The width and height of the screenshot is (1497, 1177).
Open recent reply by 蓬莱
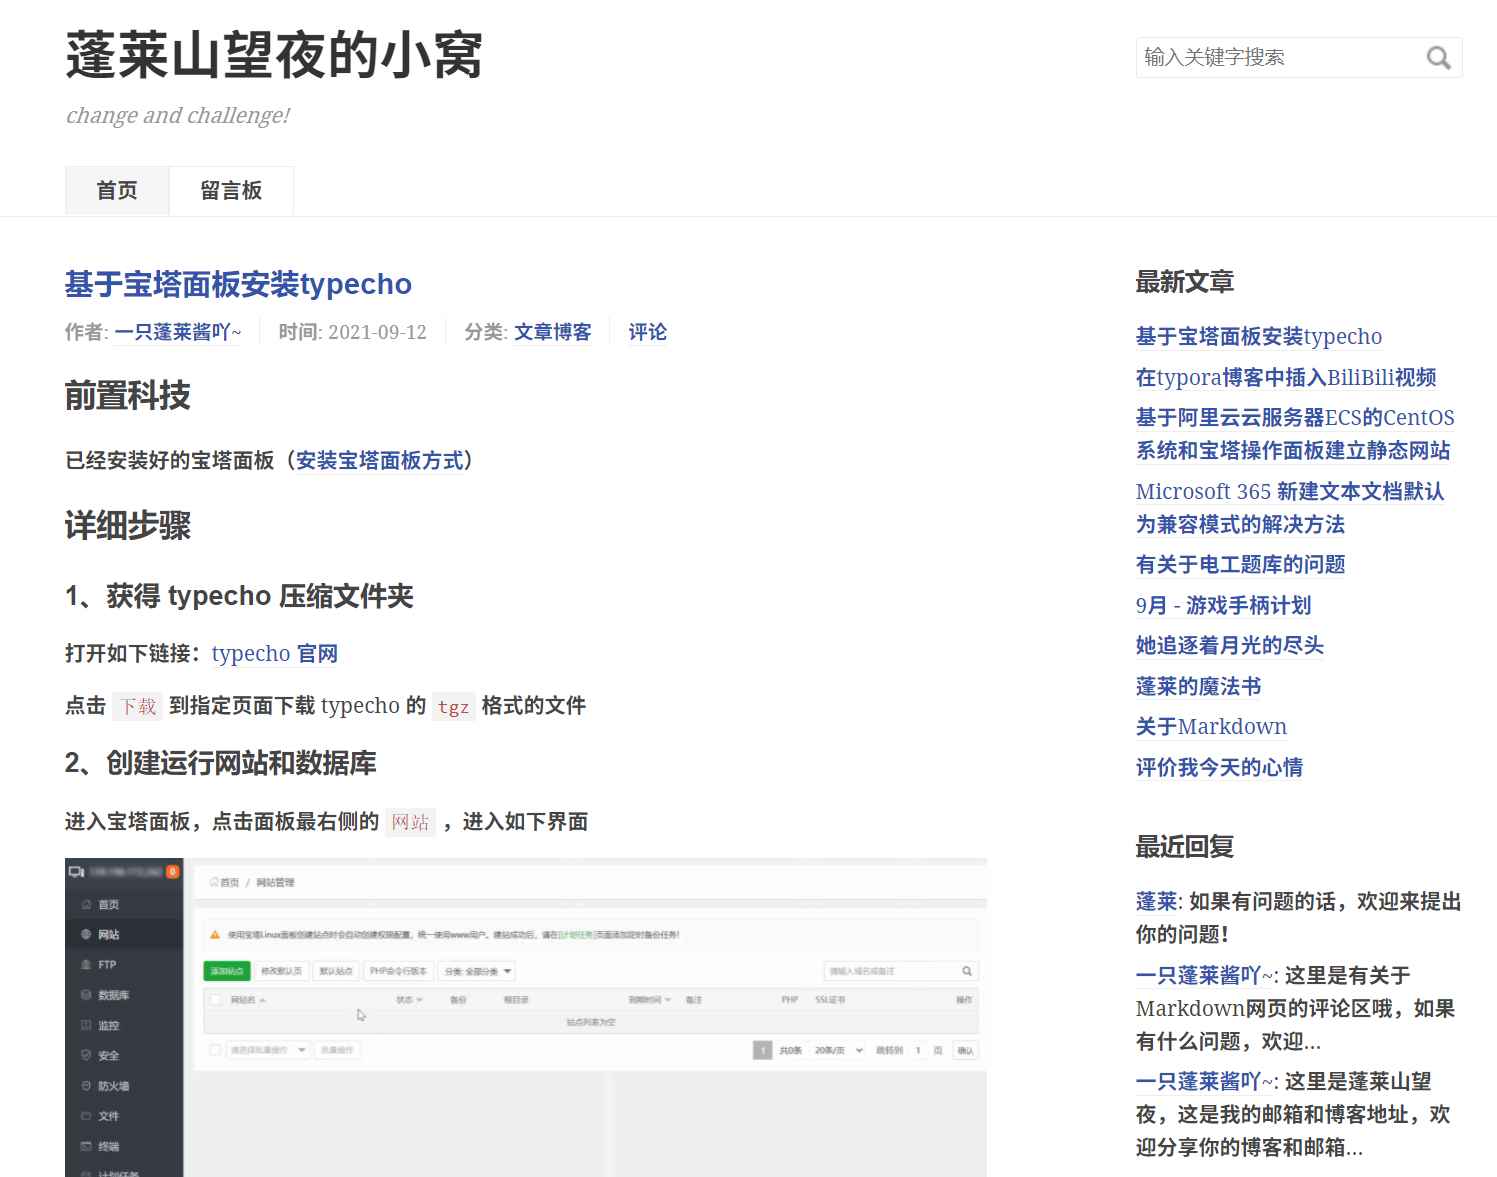coord(1157,901)
